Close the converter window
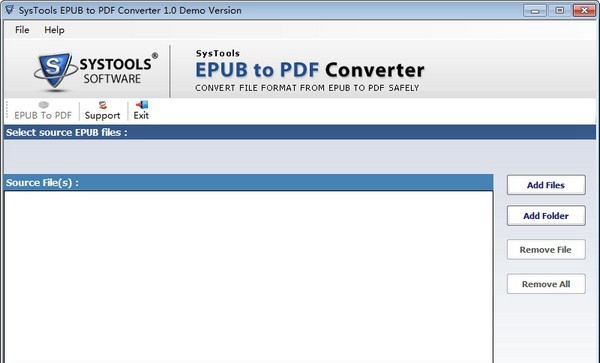 (x=584, y=11)
